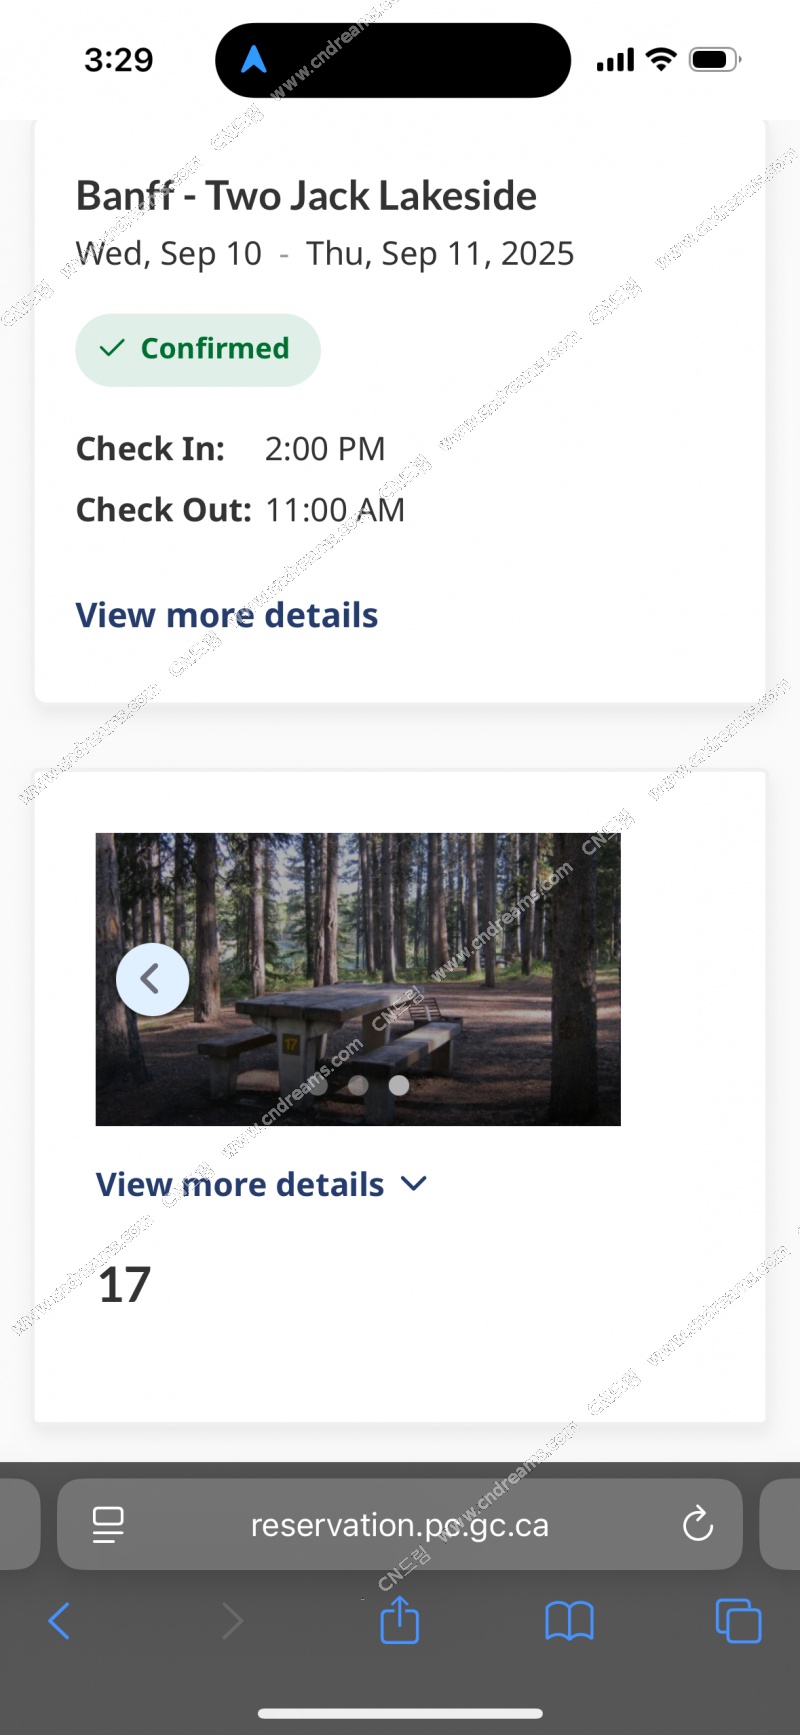Tap the home indicator bar
This screenshot has width=800, height=1735.
[x=400, y=1713]
